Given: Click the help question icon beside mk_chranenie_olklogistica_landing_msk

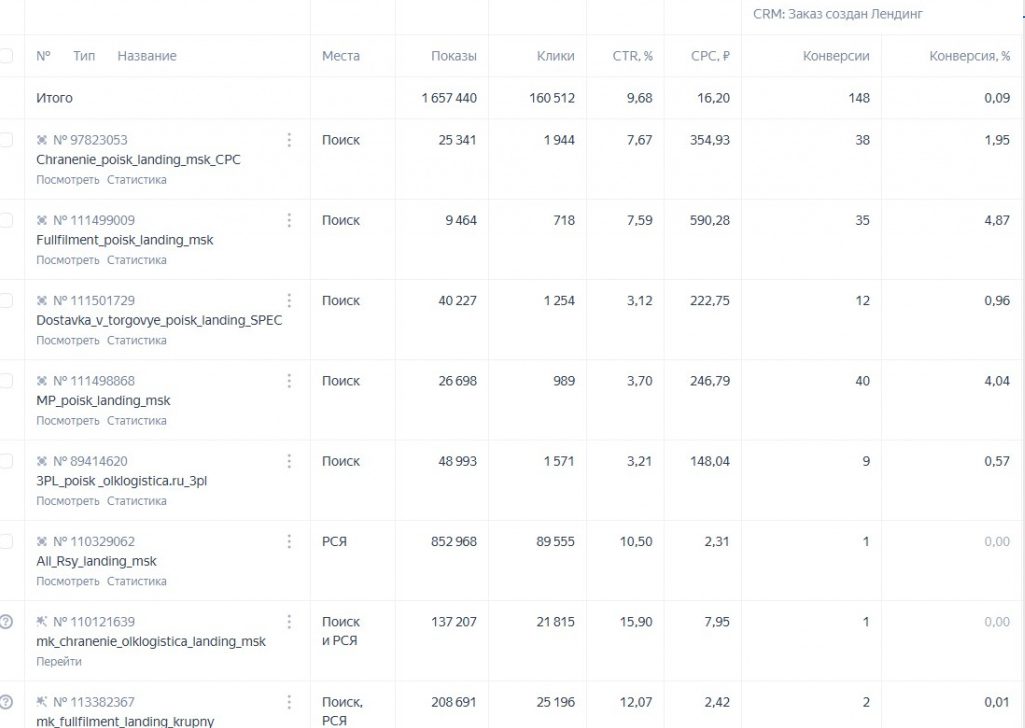Looking at the screenshot, I should click(6, 622).
